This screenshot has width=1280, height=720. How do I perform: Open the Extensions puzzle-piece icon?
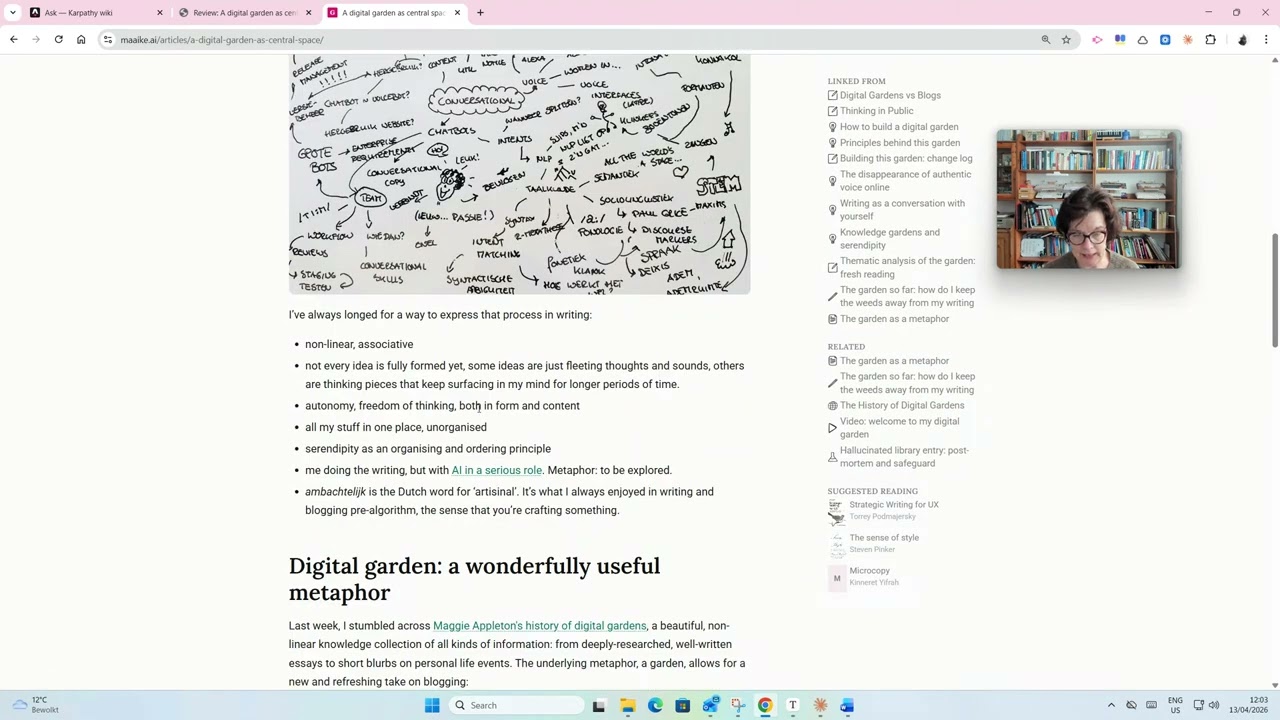(x=1210, y=40)
